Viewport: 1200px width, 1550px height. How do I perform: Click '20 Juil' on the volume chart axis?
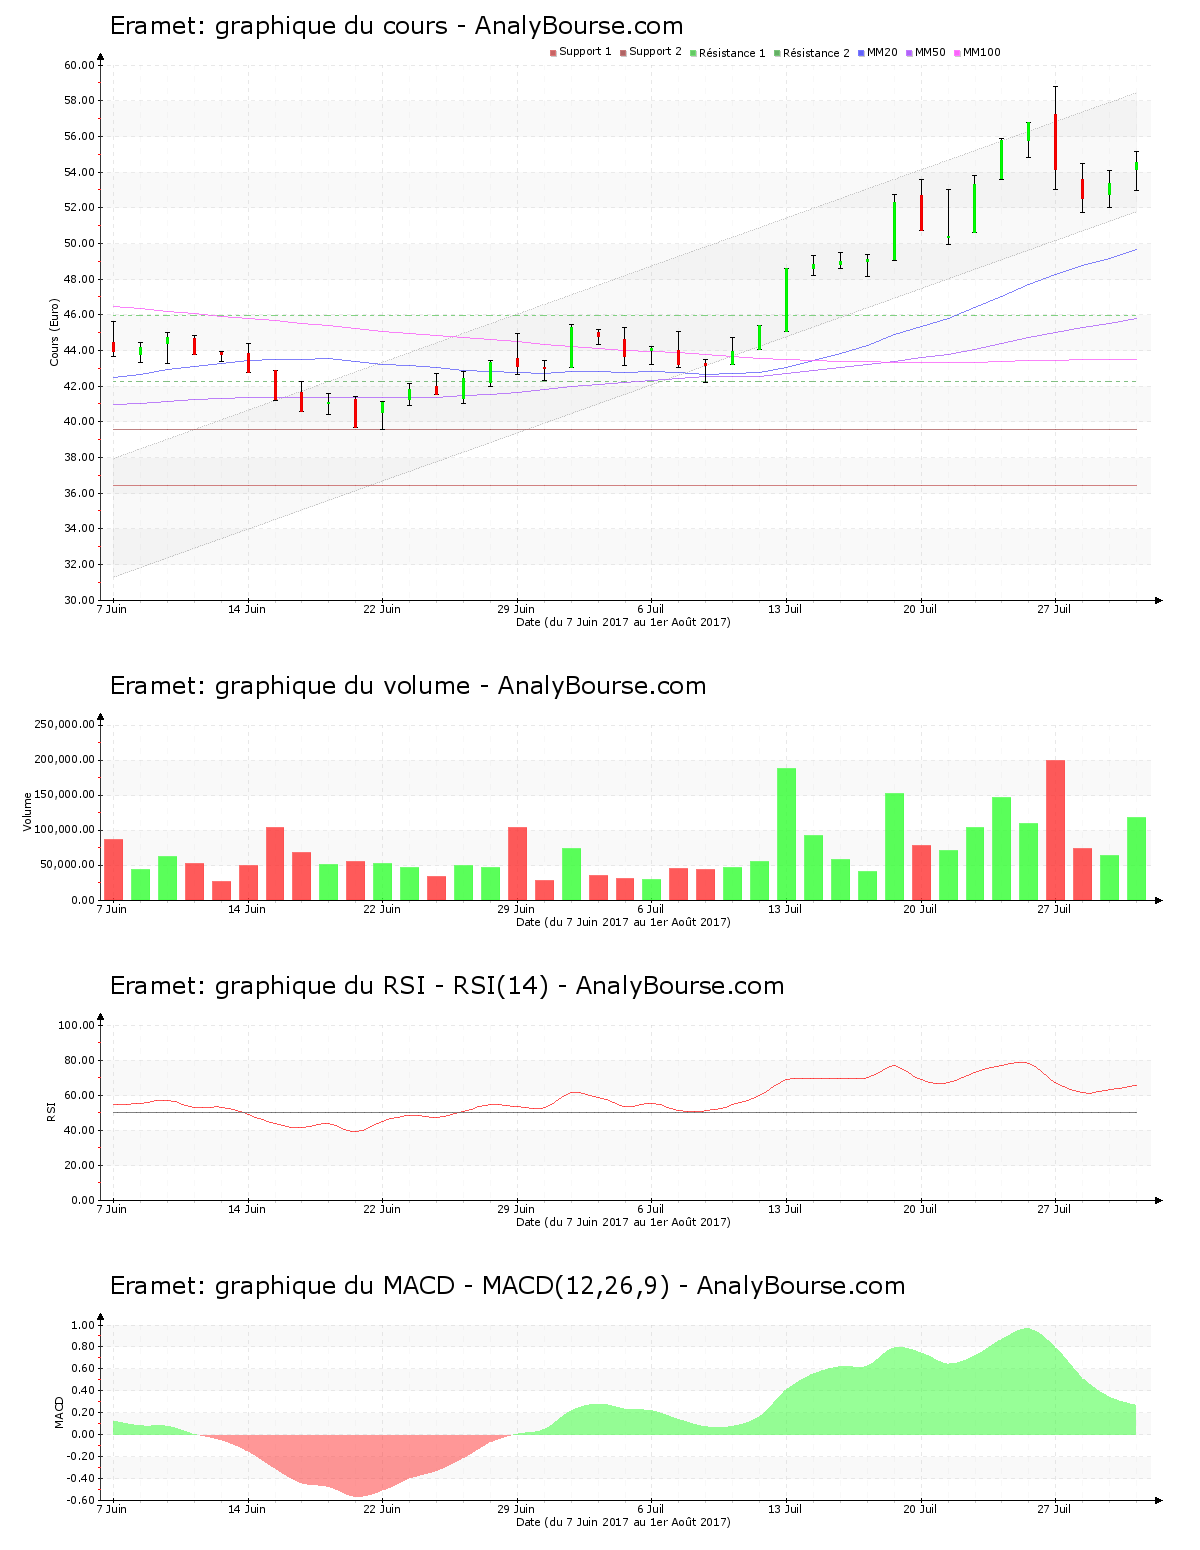[x=920, y=909]
